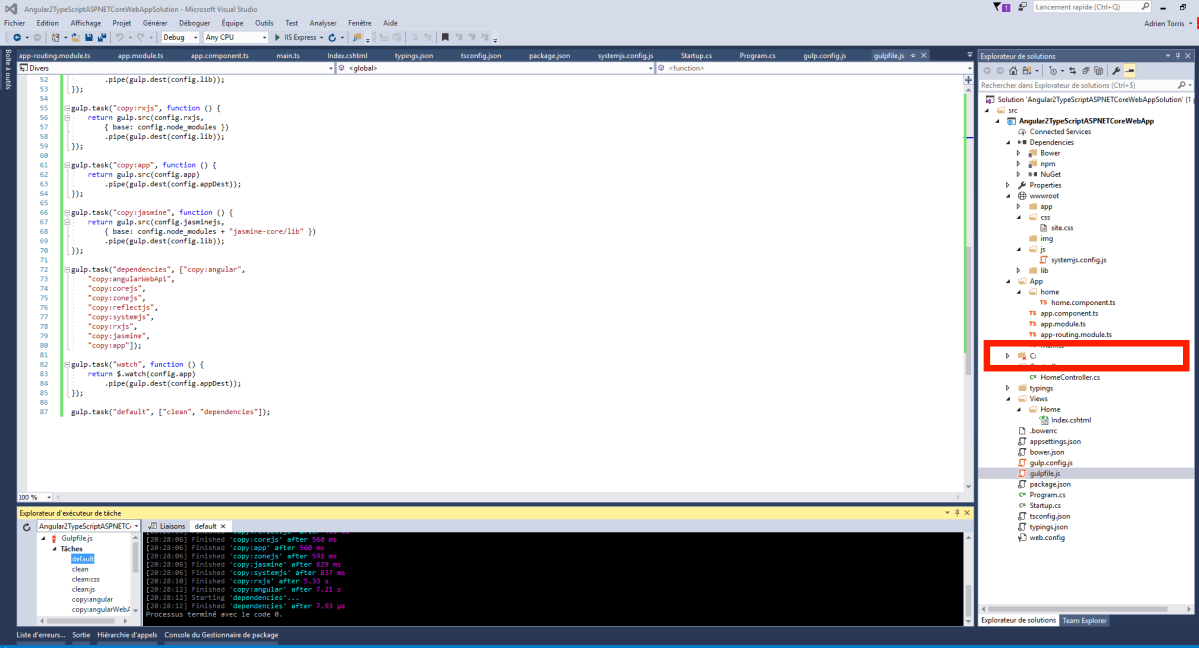Switch to the app.module.ts tab
Image resolution: width=1199 pixels, height=648 pixels.
pos(141,55)
